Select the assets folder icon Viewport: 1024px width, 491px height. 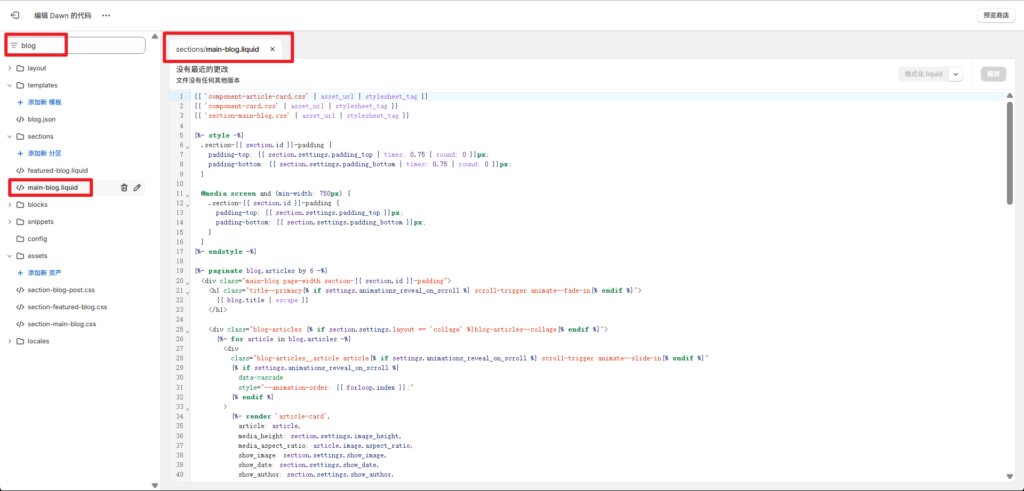20,255
